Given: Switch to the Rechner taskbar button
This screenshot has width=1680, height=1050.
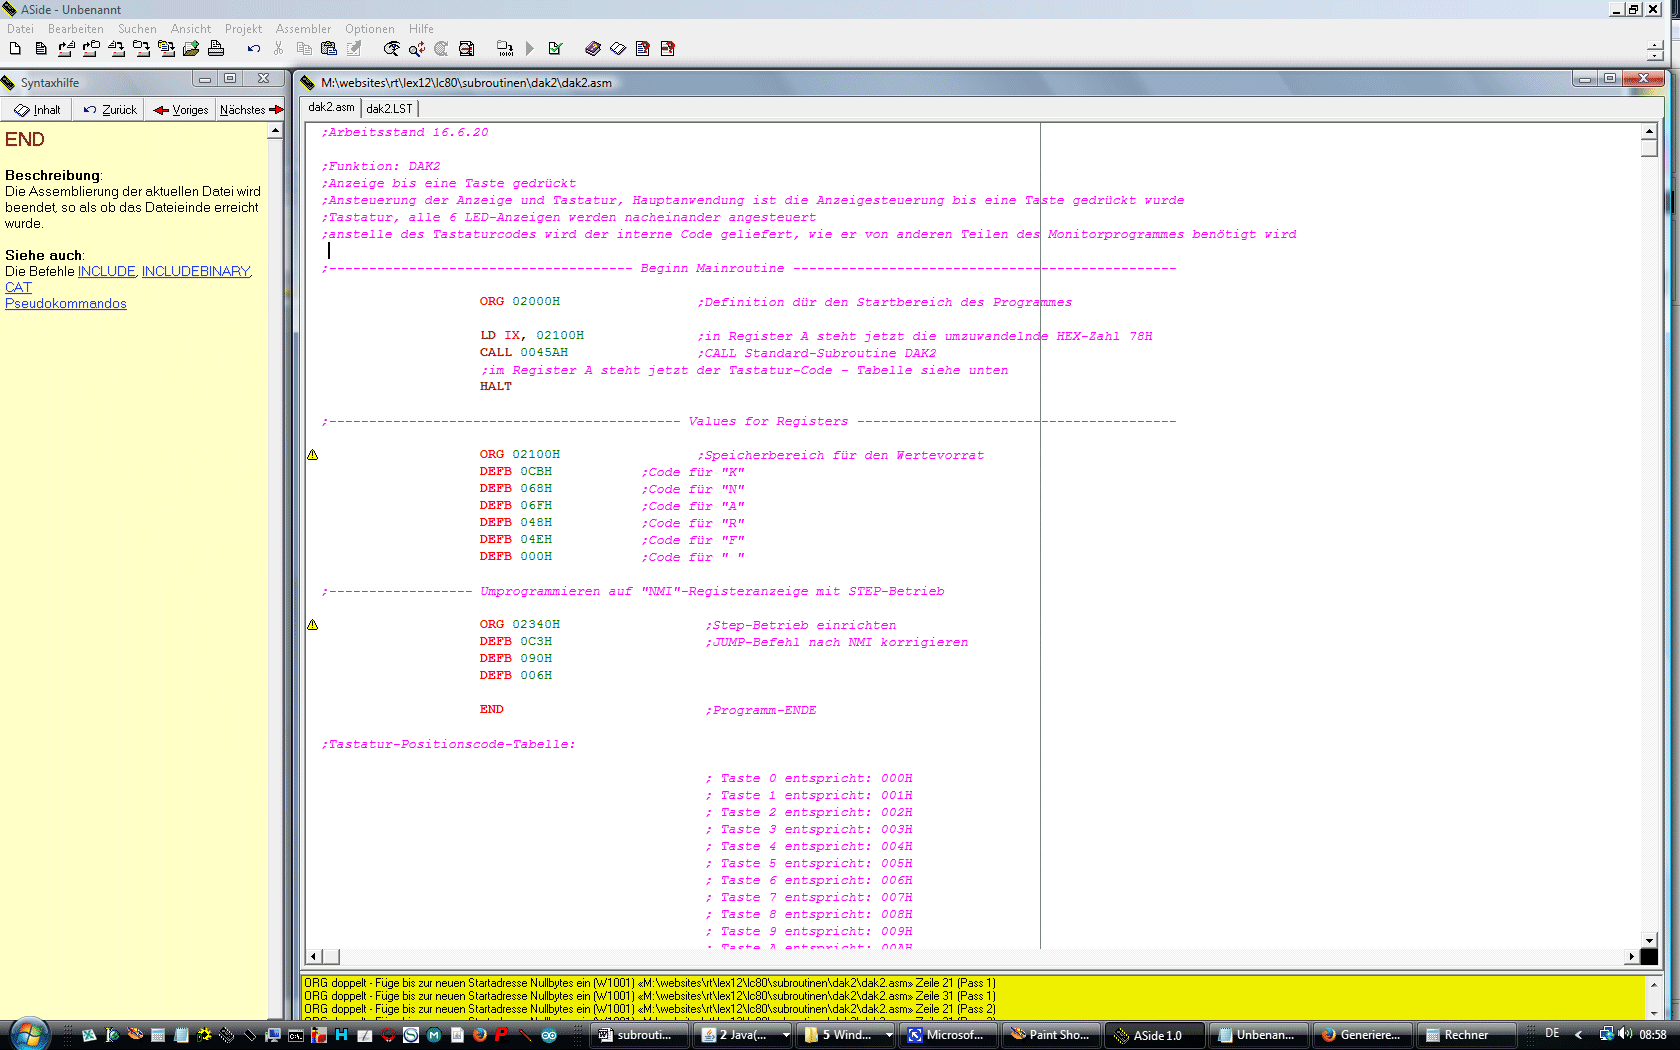Looking at the screenshot, I should (x=1467, y=1035).
